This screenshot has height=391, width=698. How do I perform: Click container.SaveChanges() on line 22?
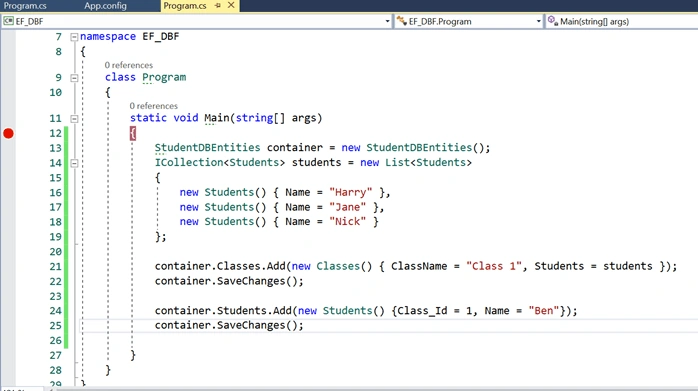pos(229,281)
